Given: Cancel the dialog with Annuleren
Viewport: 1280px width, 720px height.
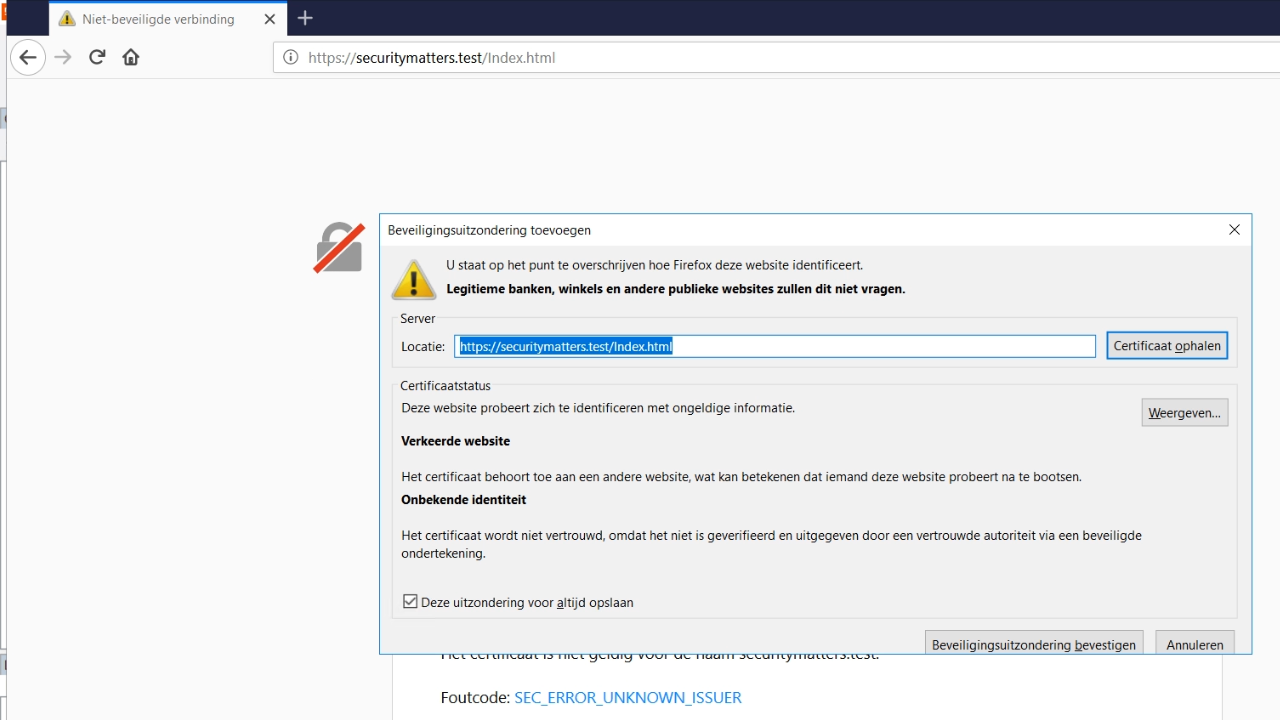Looking at the screenshot, I should coord(1194,644).
